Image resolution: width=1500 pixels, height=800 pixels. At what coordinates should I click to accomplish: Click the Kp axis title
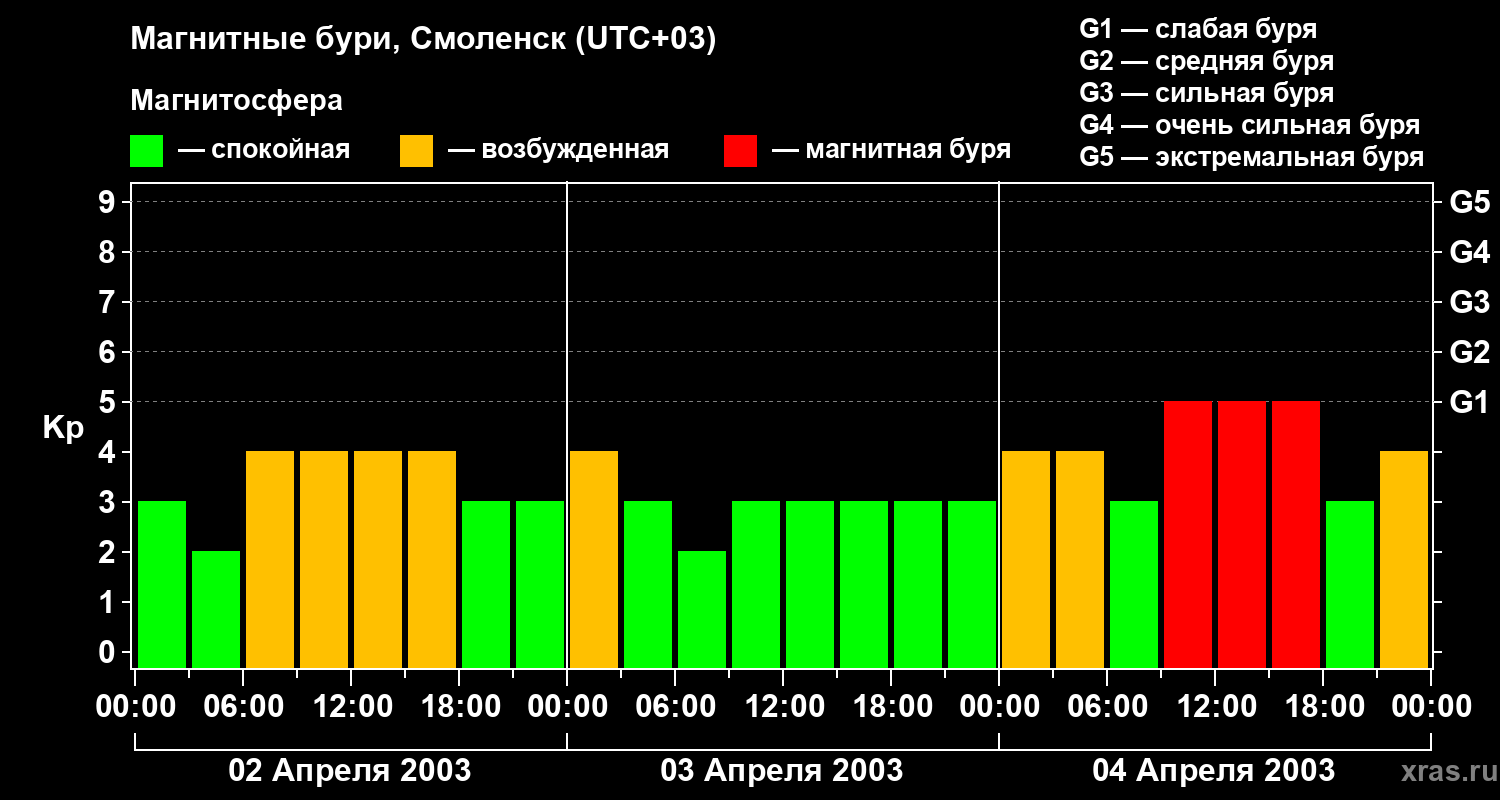tap(63, 428)
